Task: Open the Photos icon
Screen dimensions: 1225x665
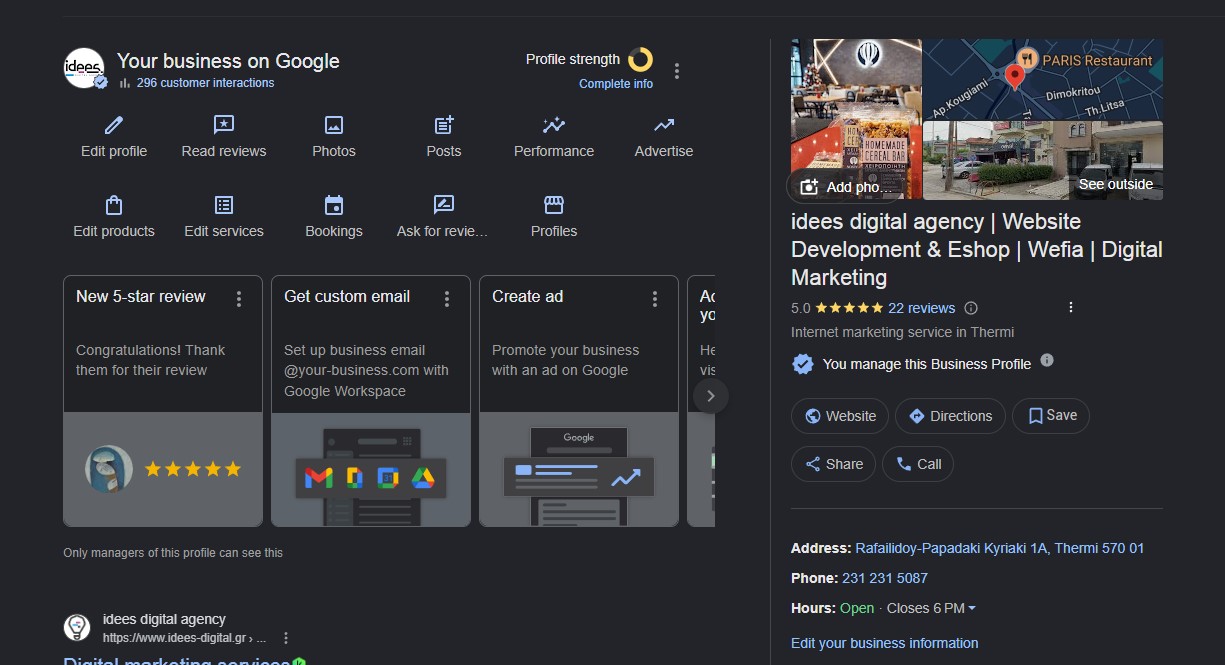Action: point(334,125)
